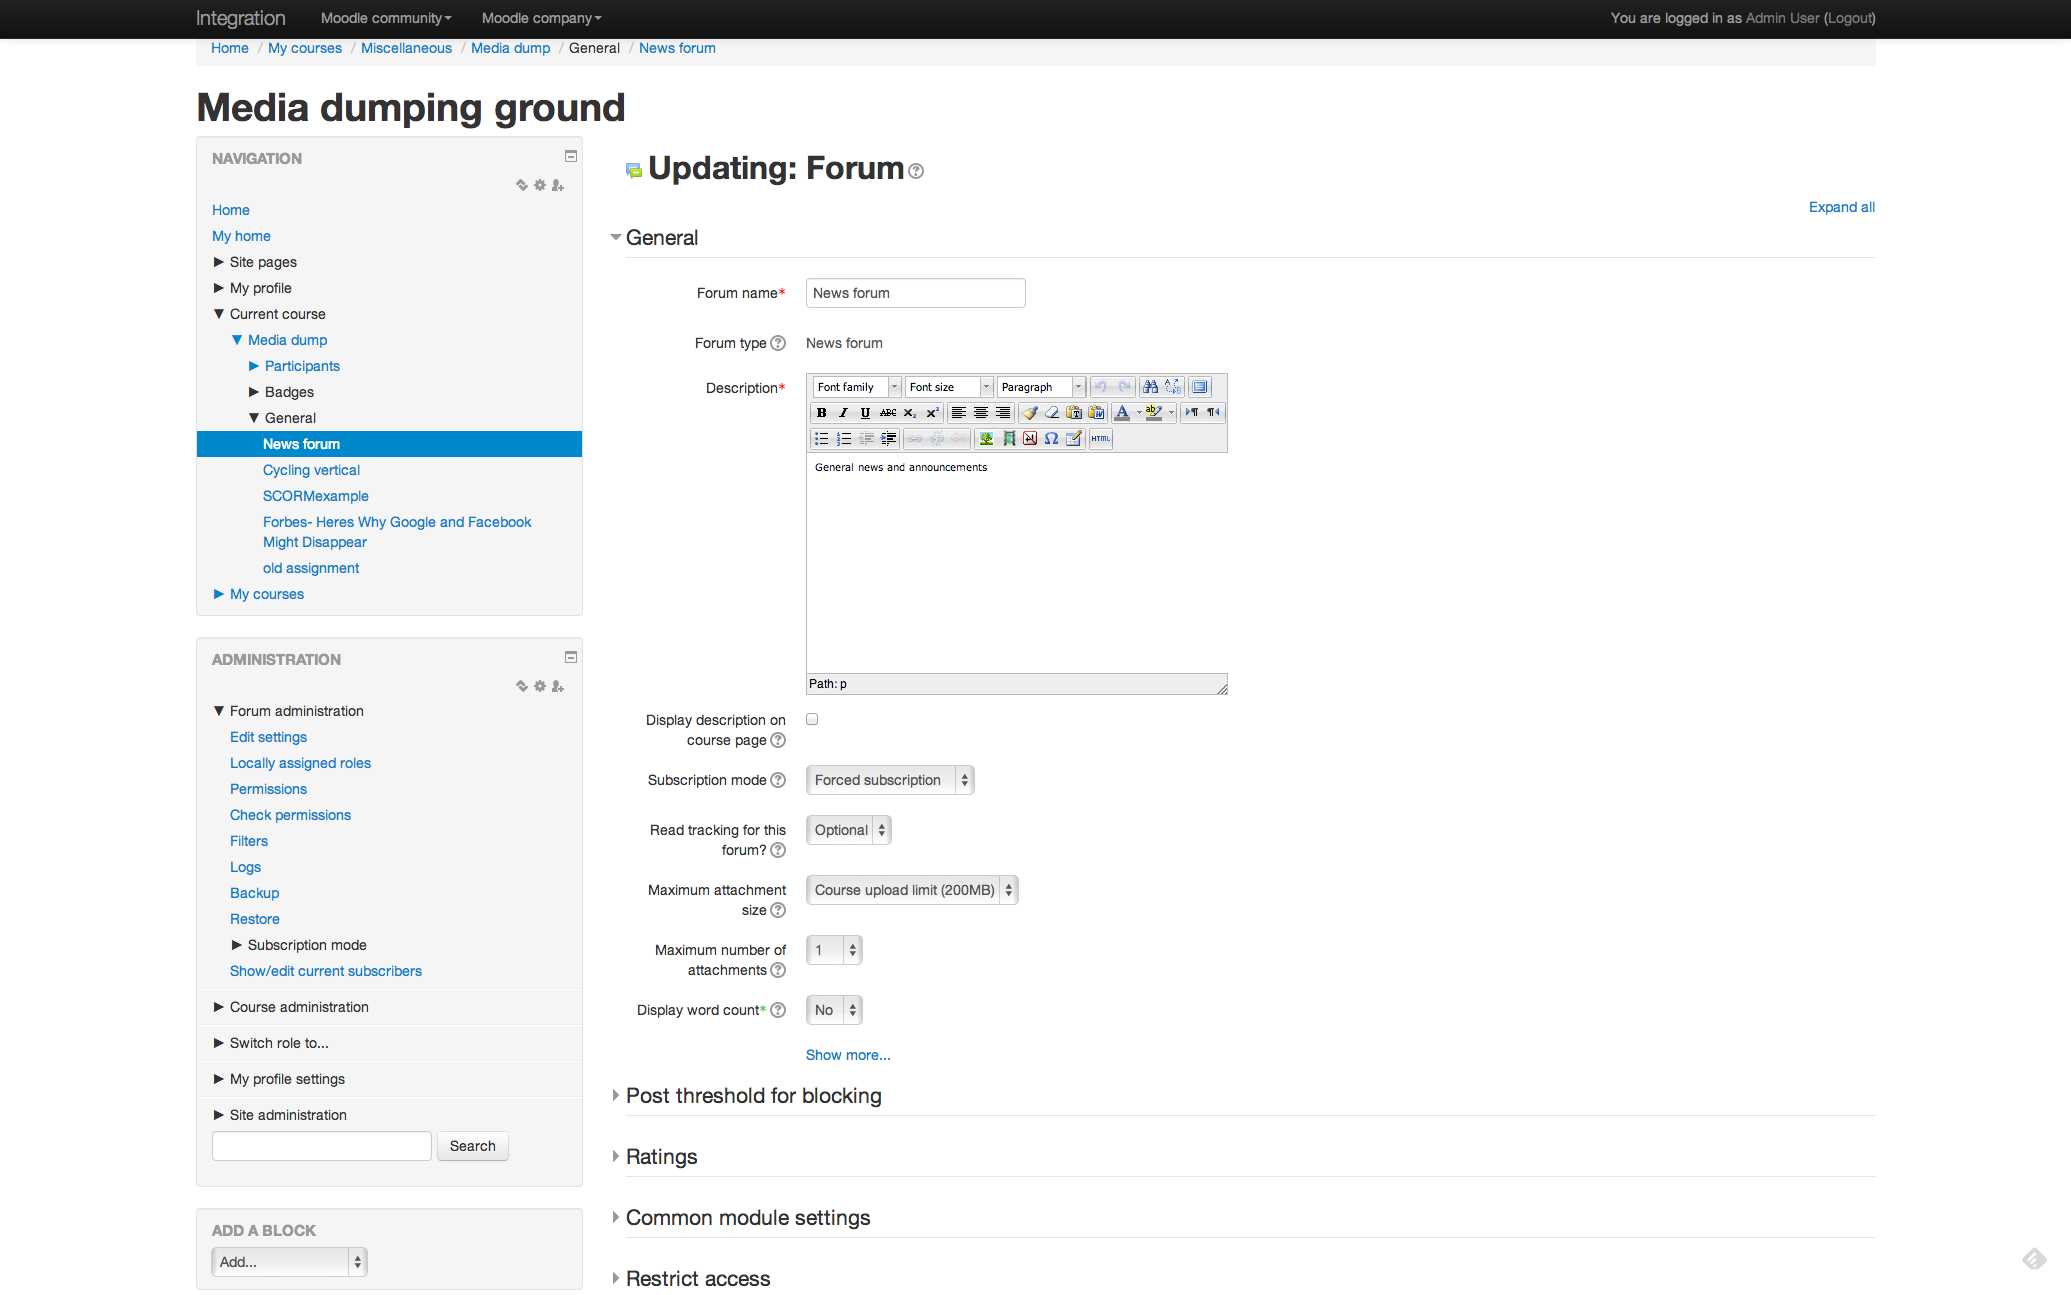Increase indent in editor
This screenshot has height=1295, width=2071.
pyautogui.click(x=888, y=438)
